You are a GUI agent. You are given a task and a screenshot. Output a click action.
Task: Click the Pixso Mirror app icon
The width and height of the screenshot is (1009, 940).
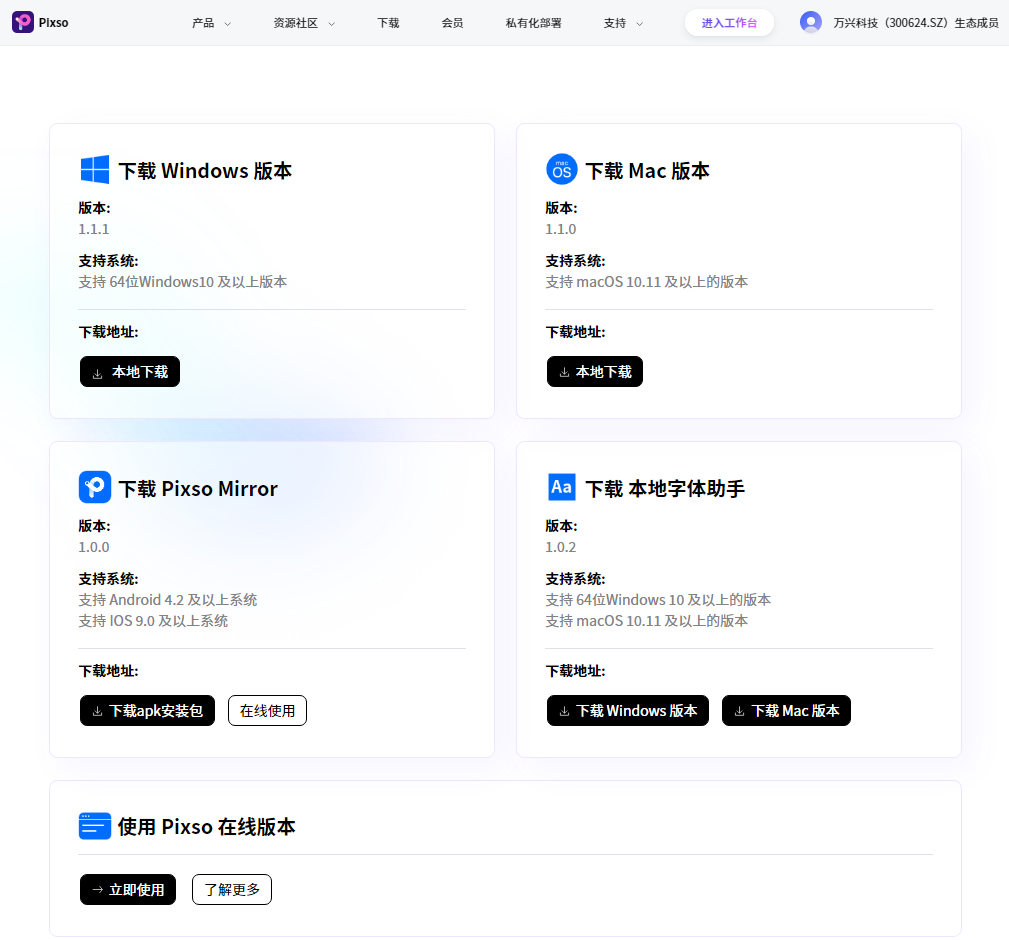point(95,488)
